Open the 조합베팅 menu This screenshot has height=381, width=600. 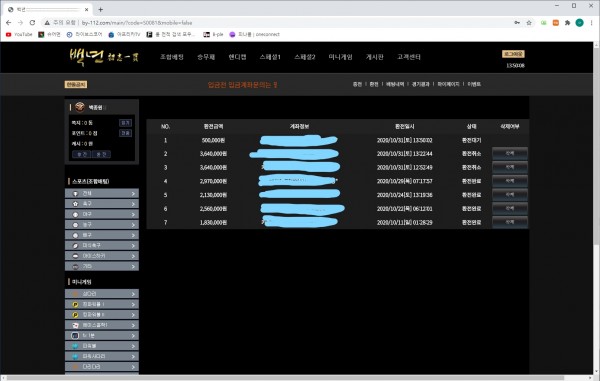coord(172,57)
